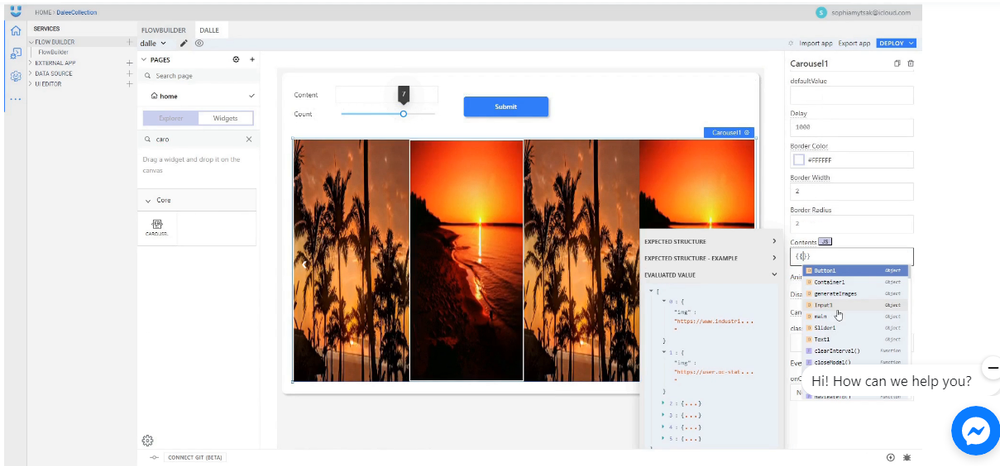Clear the widget search 'caro'
Viewport: 1000px width, 466px height.
tap(249, 139)
